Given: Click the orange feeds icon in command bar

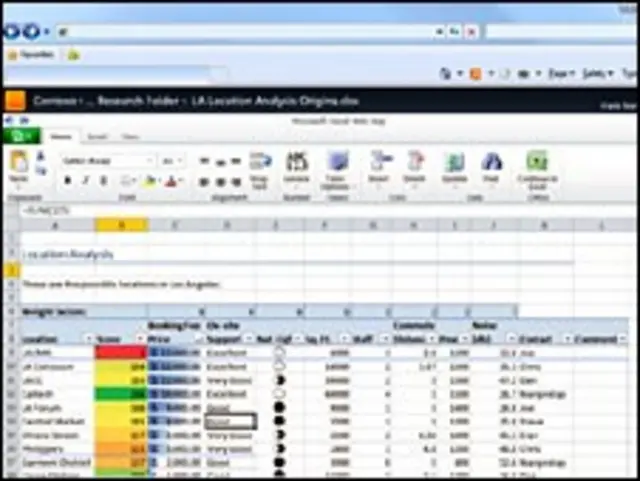Looking at the screenshot, I should tap(476, 73).
